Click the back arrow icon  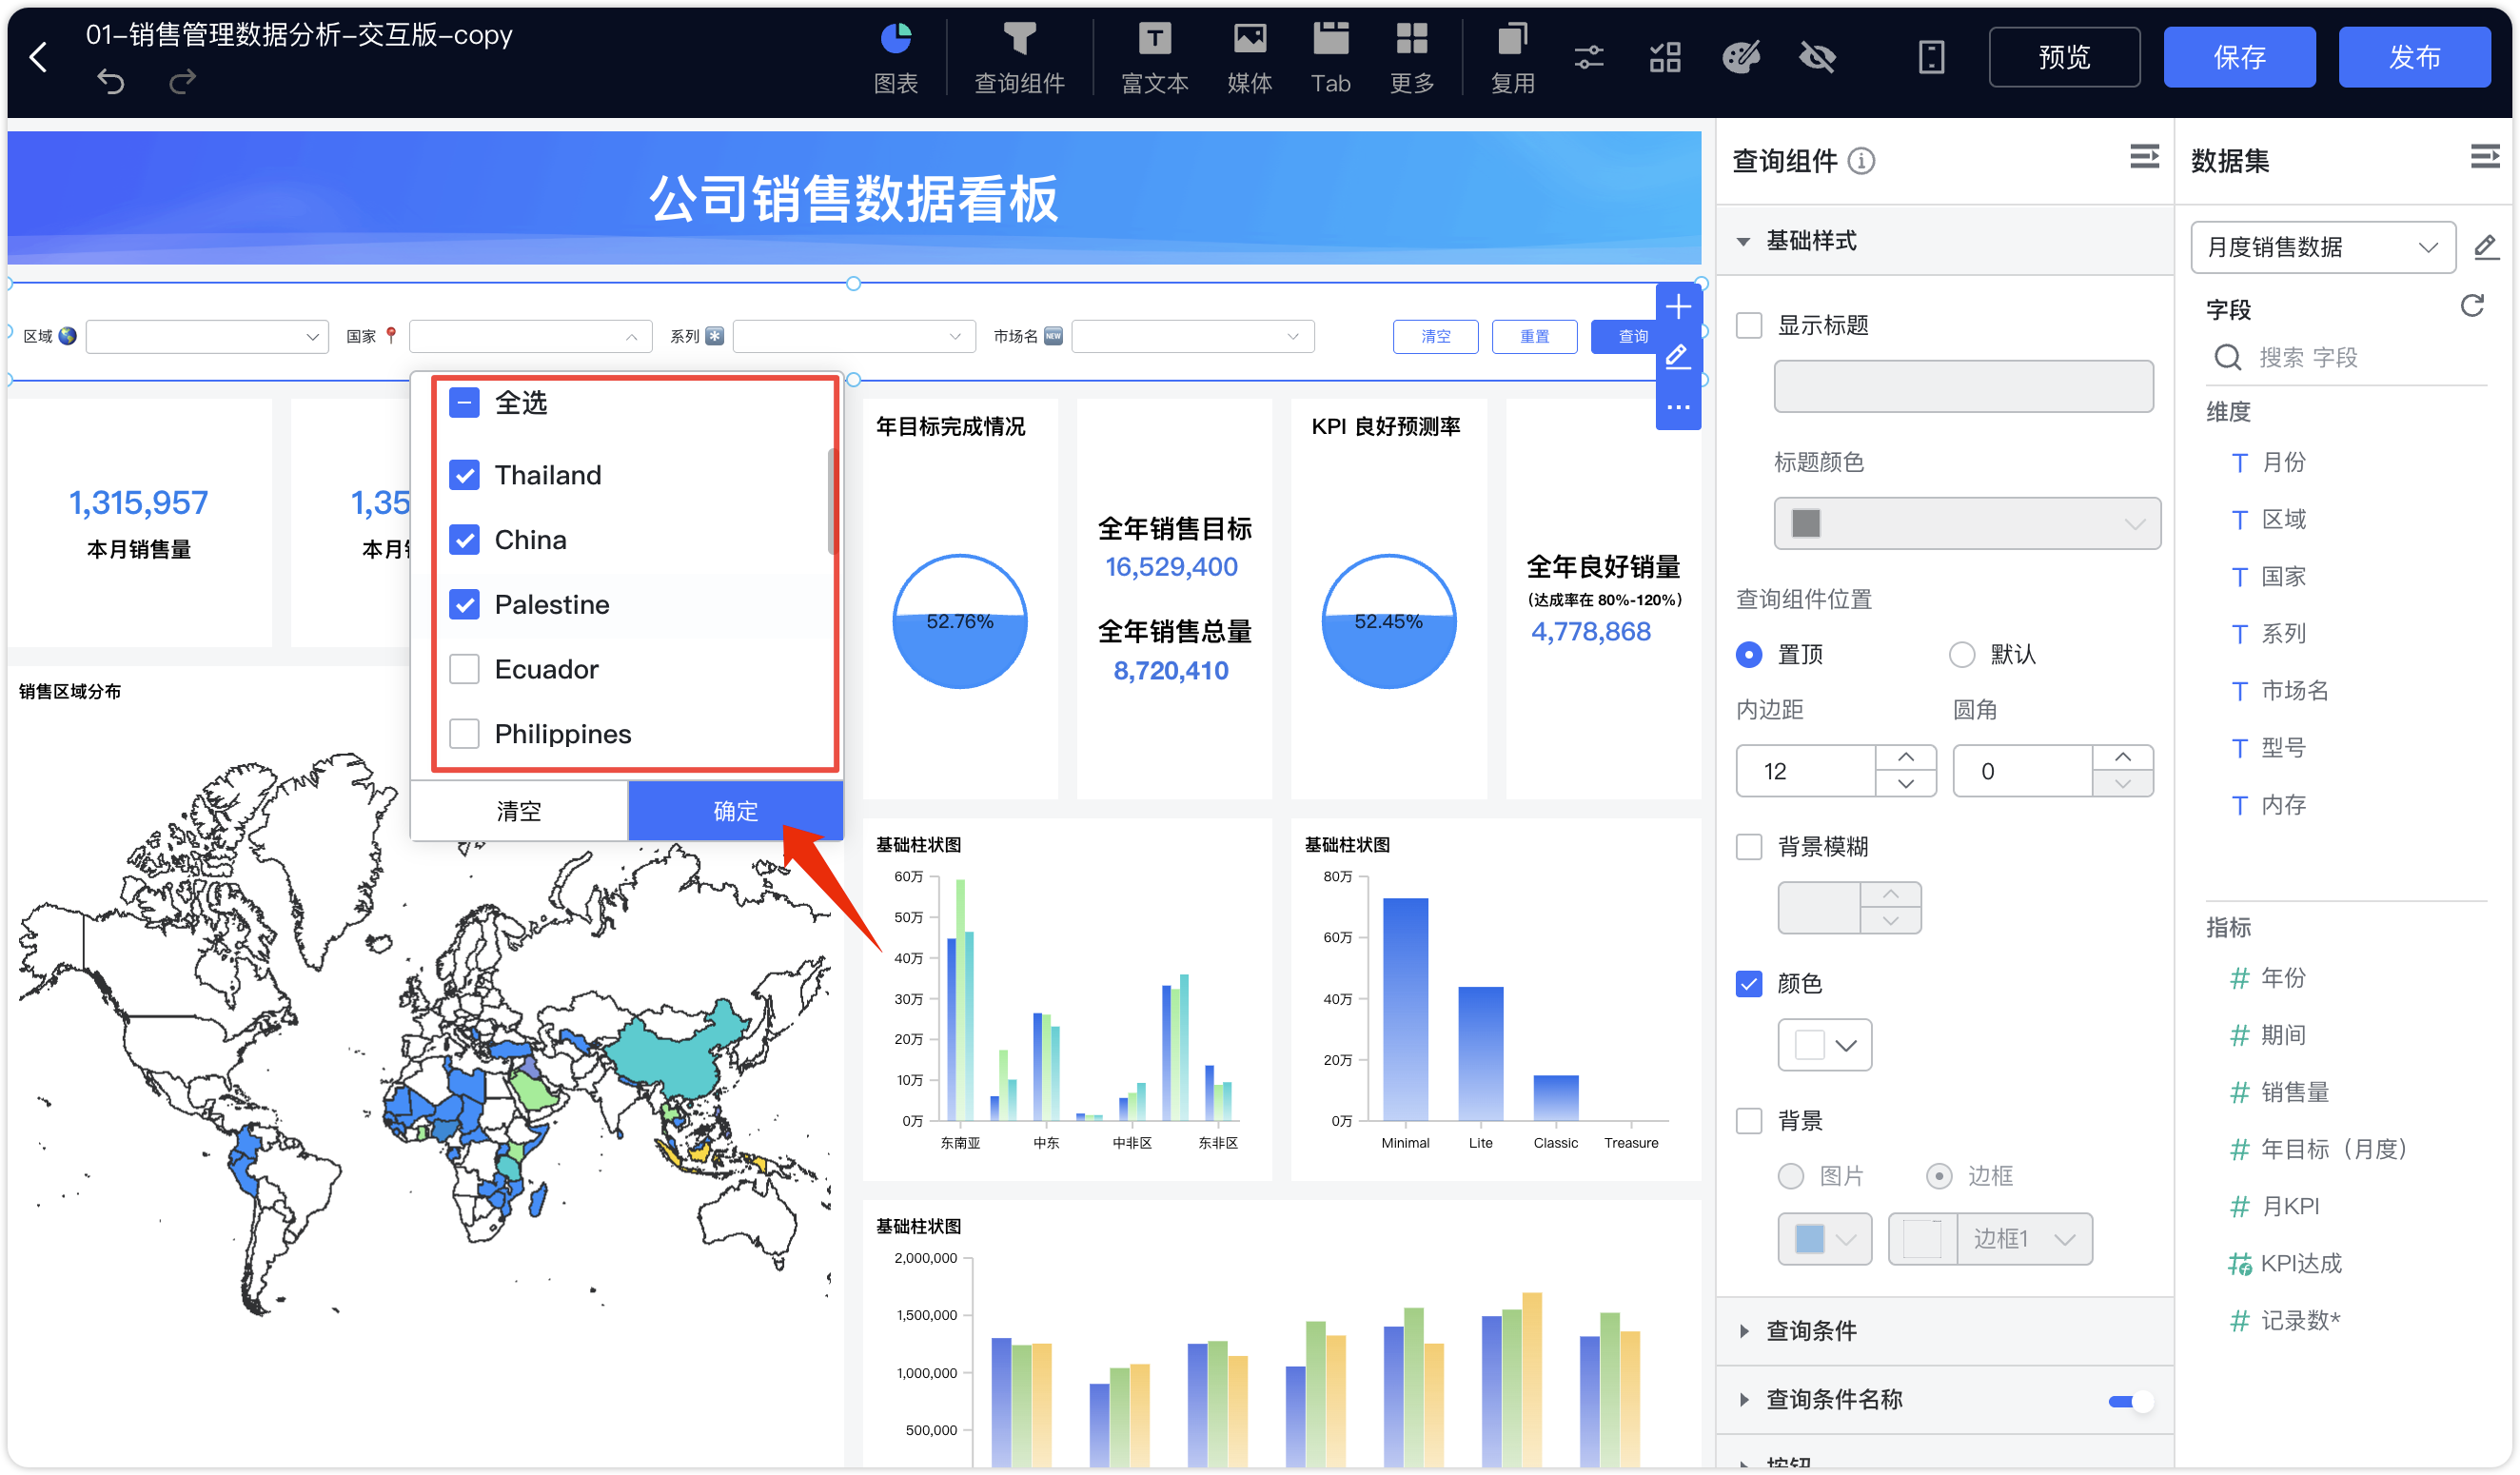[38, 57]
